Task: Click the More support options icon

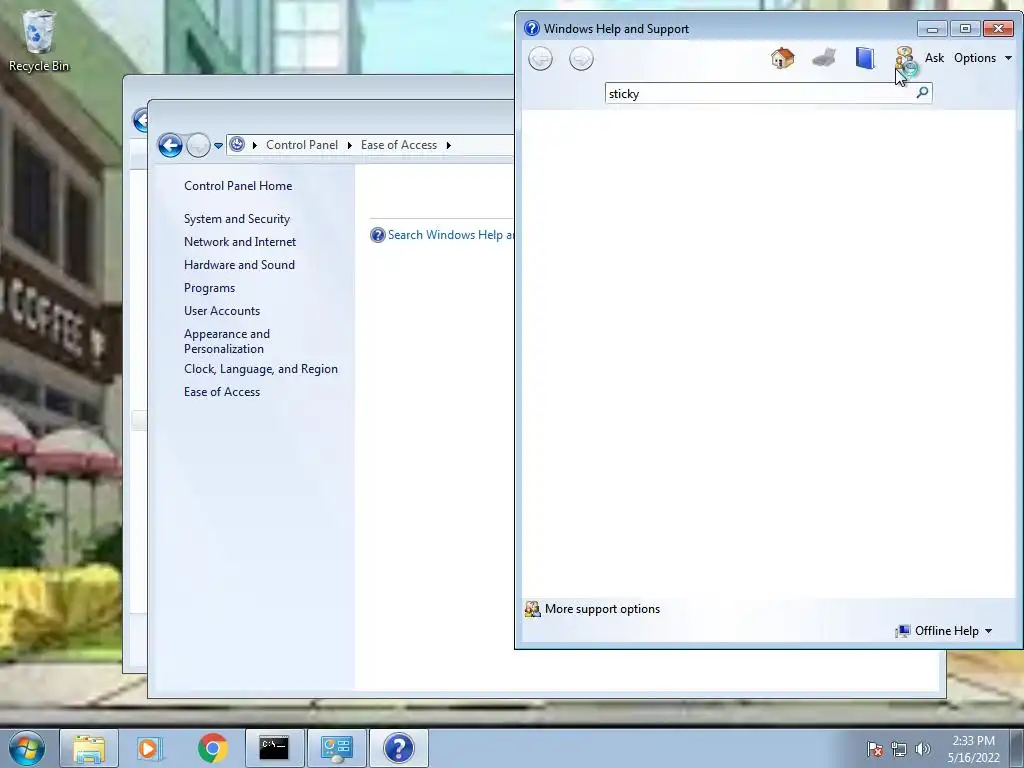Action: [533, 609]
